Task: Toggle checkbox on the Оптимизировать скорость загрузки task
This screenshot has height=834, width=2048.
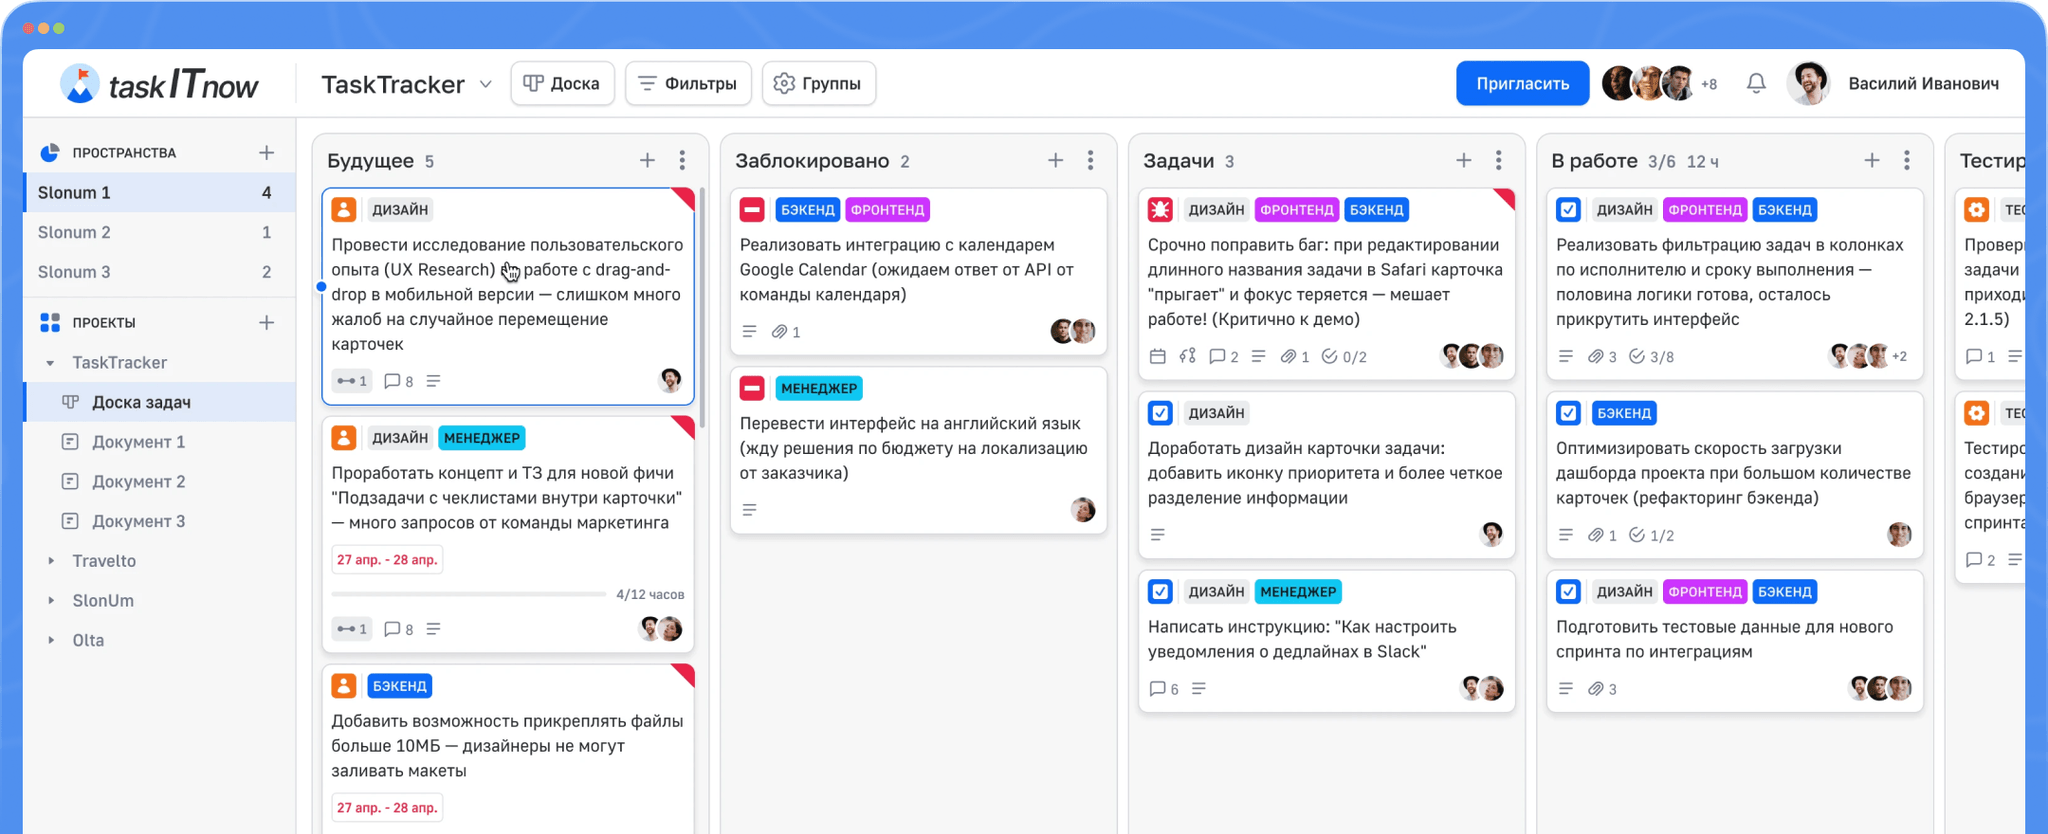Action: coord(1568,413)
